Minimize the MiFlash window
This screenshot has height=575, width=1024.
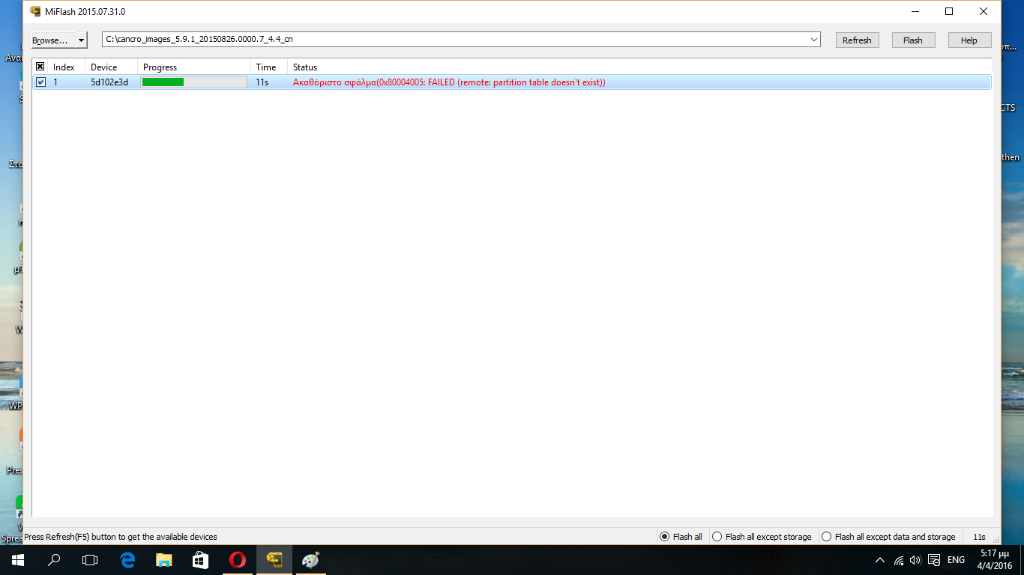click(915, 12)
